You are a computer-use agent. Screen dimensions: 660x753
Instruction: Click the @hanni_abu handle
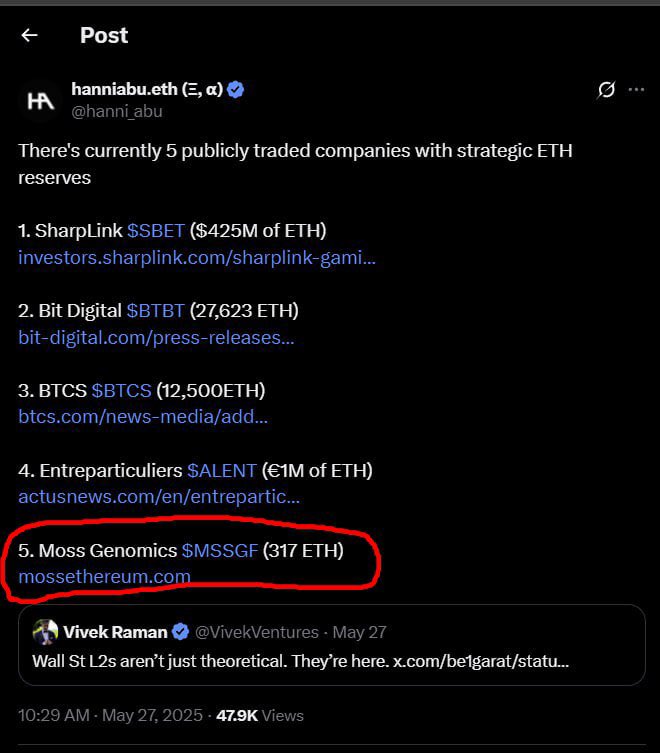point(117,111)
